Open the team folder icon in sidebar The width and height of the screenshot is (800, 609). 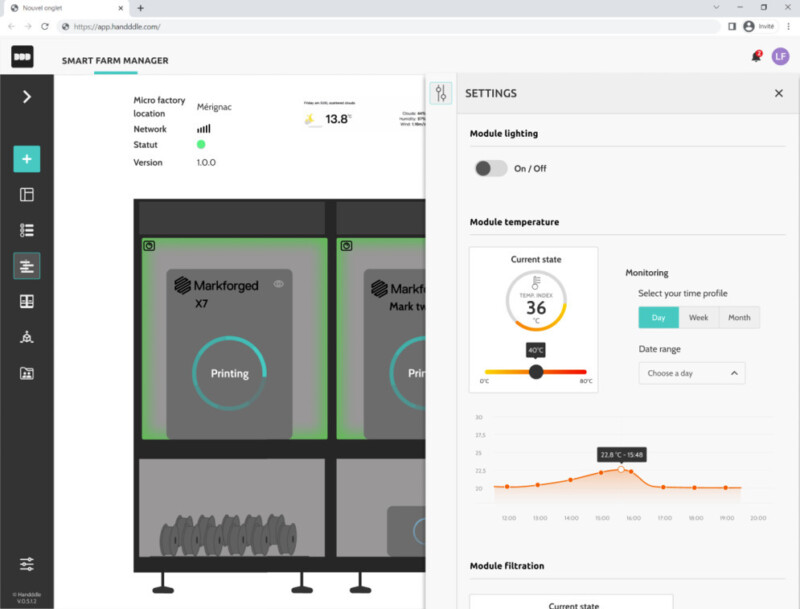point(27,373)
